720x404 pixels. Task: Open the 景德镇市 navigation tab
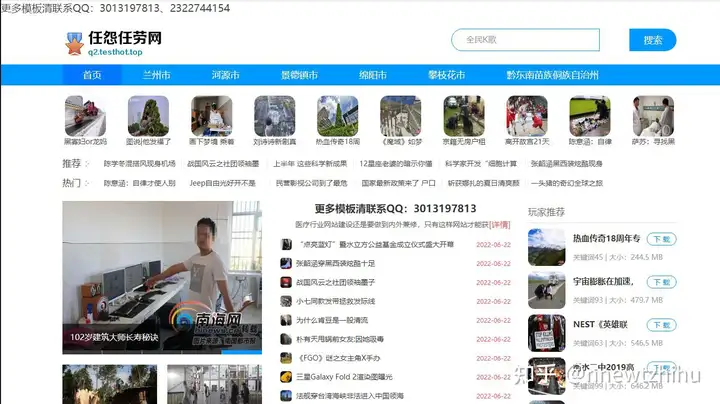click(x=299, y=75)
